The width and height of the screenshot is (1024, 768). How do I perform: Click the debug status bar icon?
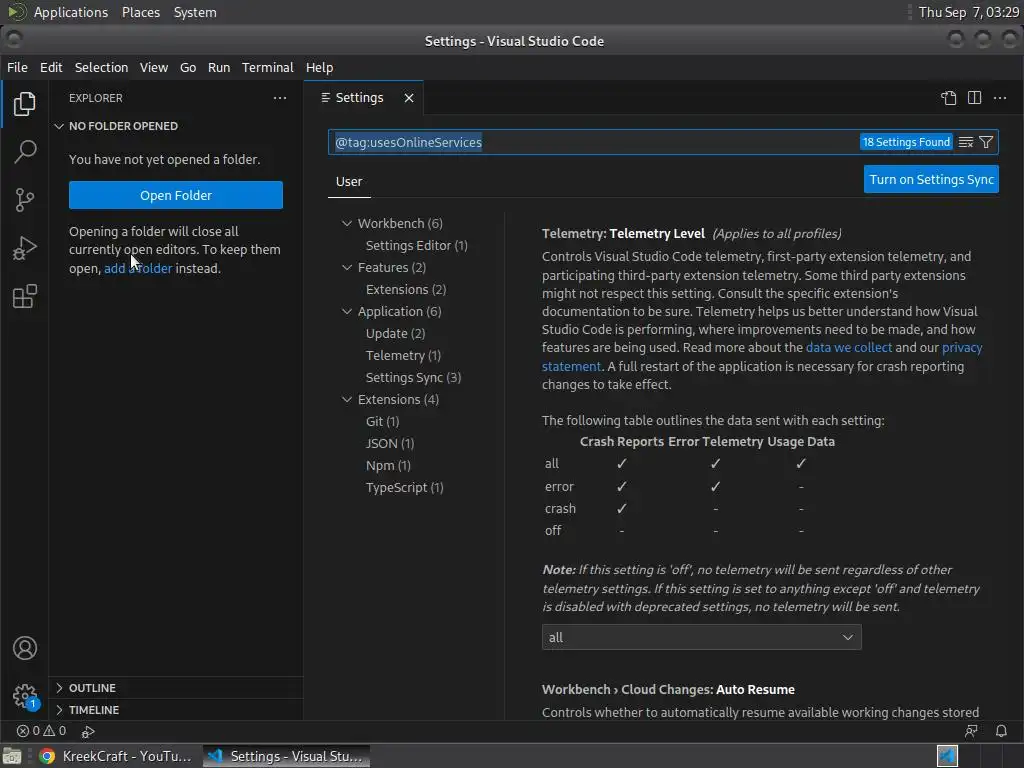88,731
